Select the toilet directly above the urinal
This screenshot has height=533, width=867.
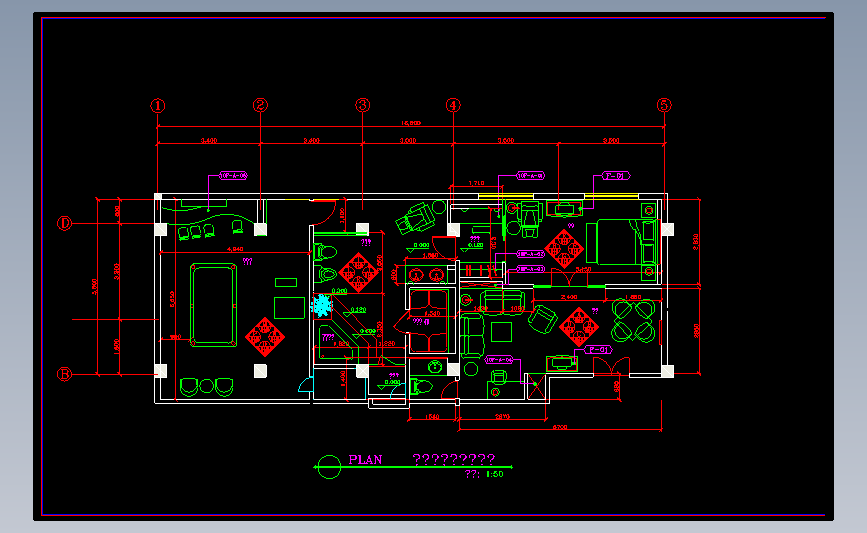pos(326,253)
